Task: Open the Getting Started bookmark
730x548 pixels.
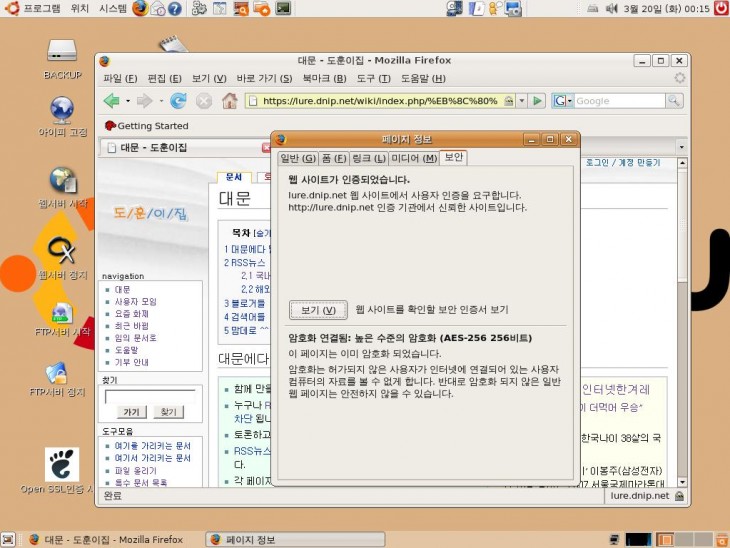Action: [x=147, y=126]
